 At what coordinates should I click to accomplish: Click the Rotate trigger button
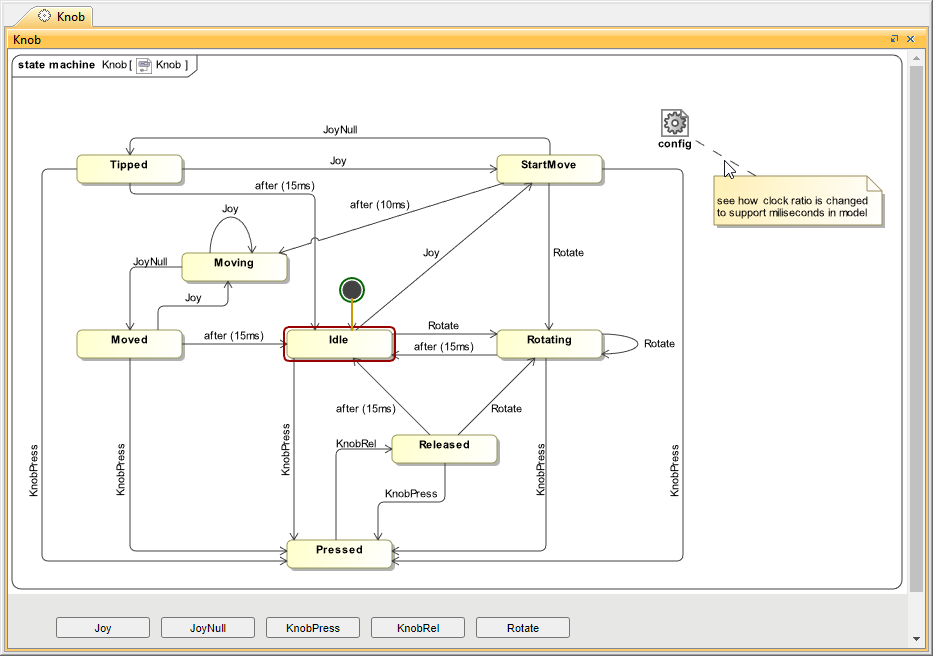click(x=522, y=628)
